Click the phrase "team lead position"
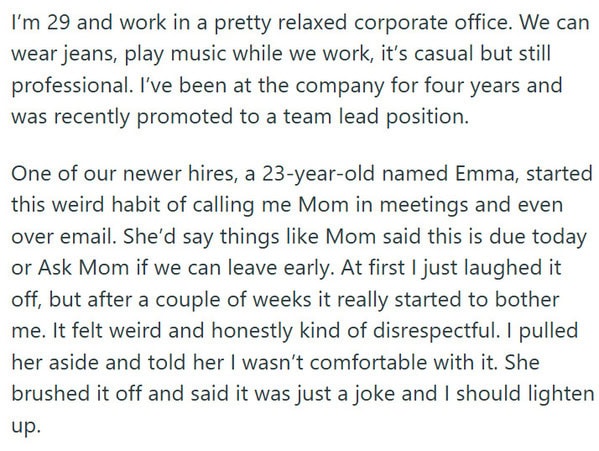Screen dimensions: 599x451 pyautogui.click(x=375, y=116)
